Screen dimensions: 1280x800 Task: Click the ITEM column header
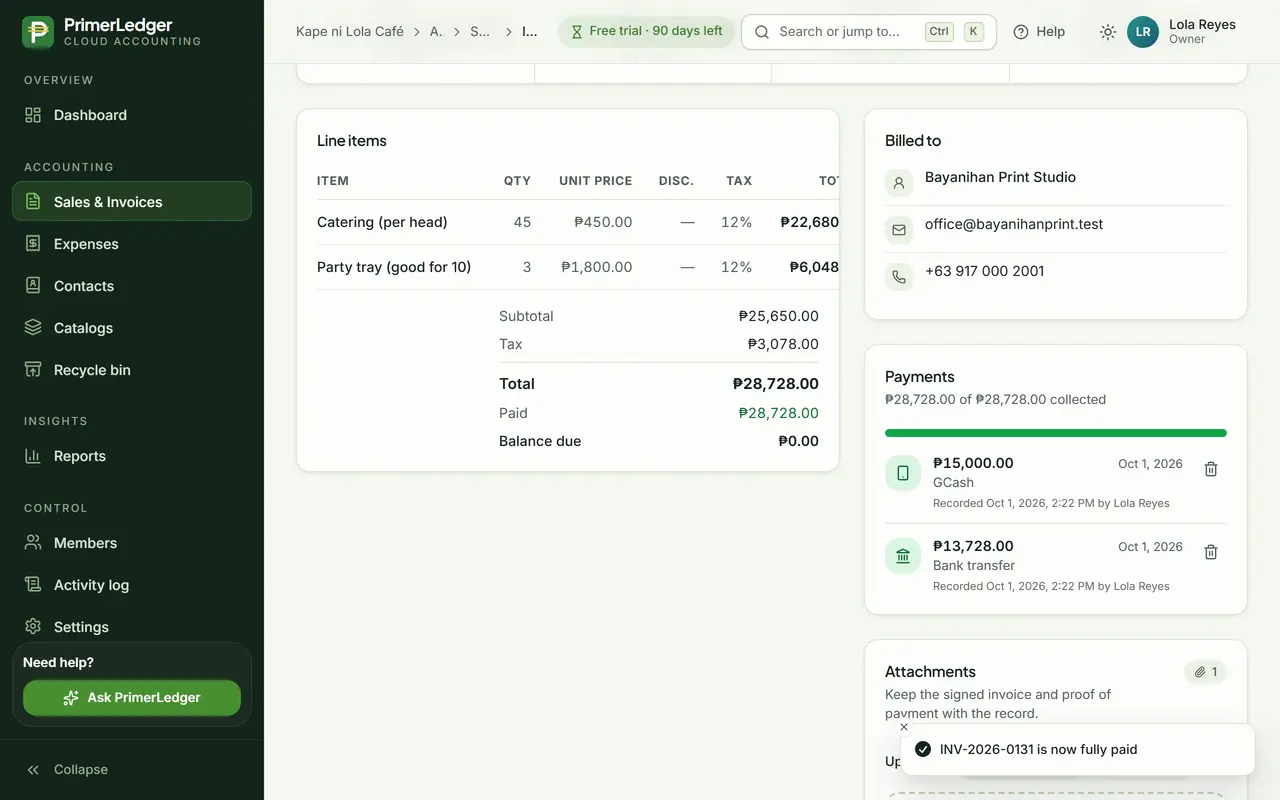(333, 181)
